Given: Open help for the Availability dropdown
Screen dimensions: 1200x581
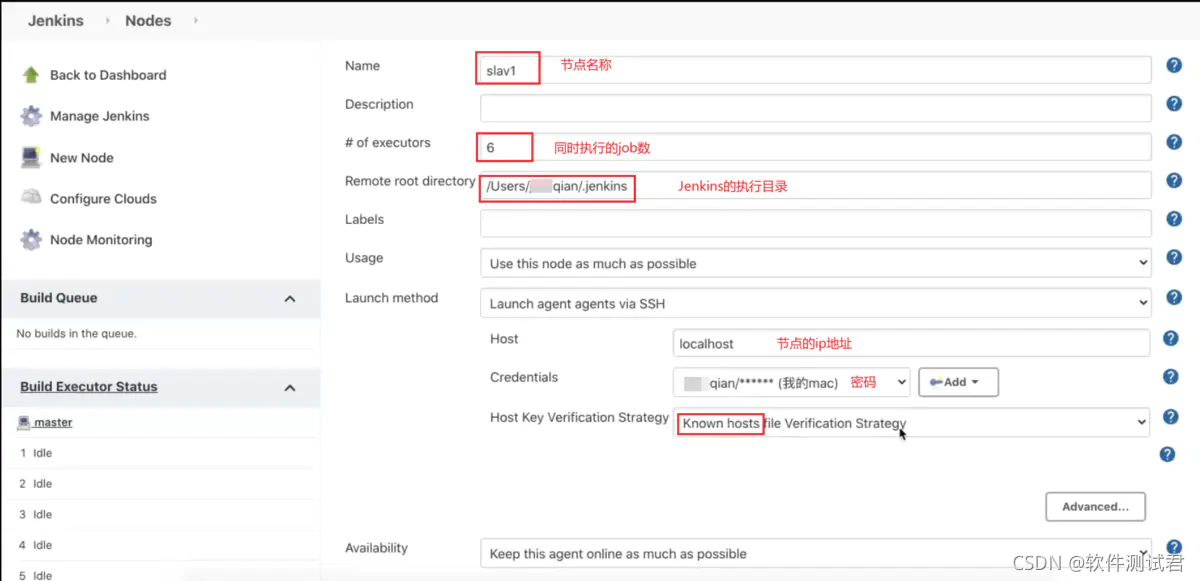Looking at the screenshot, I should 1174,548.
